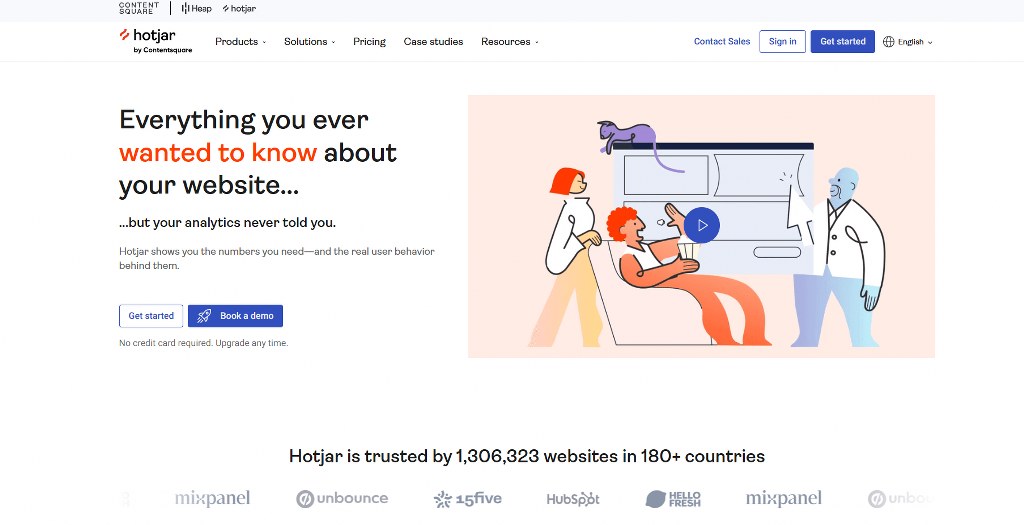This screenshot has width=1024, height=525.
Task: Click the hero Get started button
Action: click(x=151, y=316)
